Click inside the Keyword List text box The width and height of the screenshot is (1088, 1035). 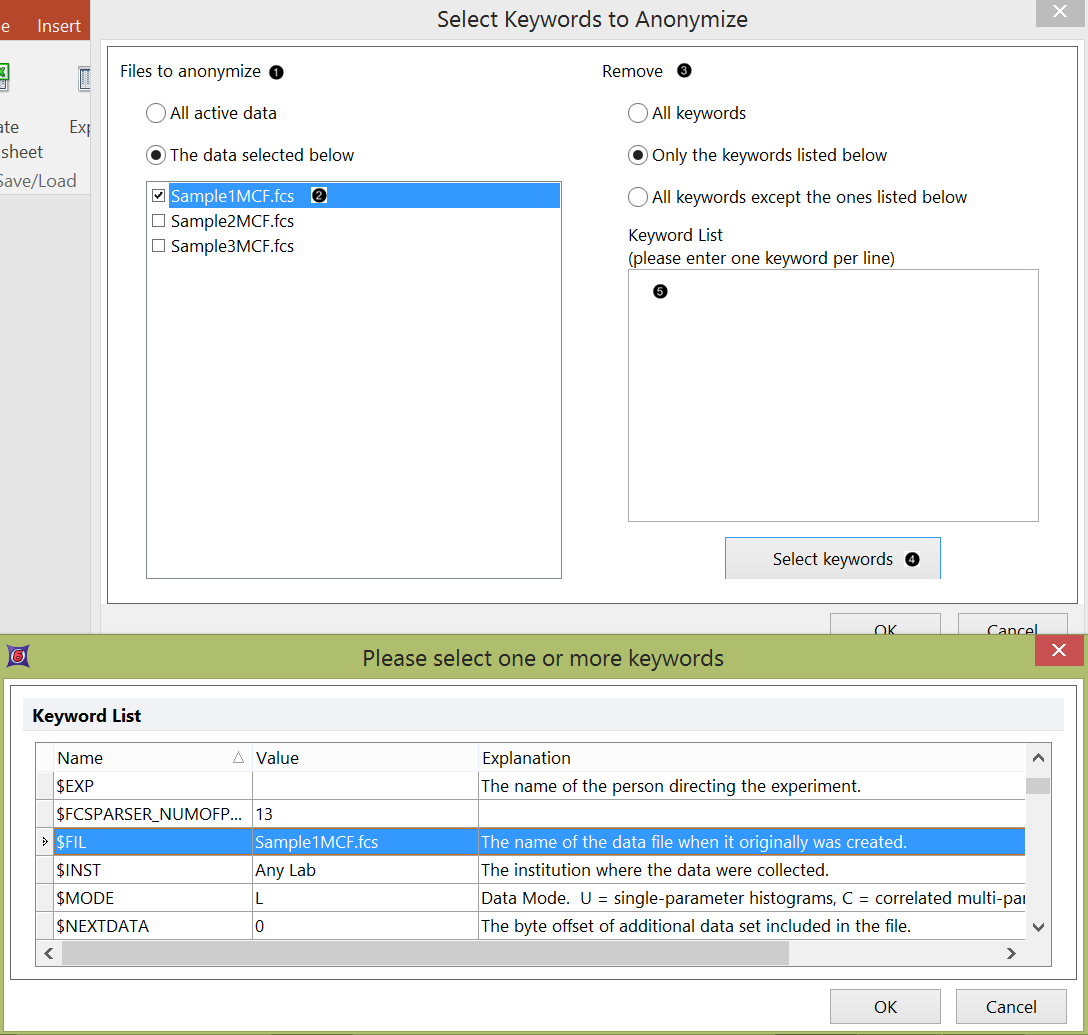tap(832, 400)
